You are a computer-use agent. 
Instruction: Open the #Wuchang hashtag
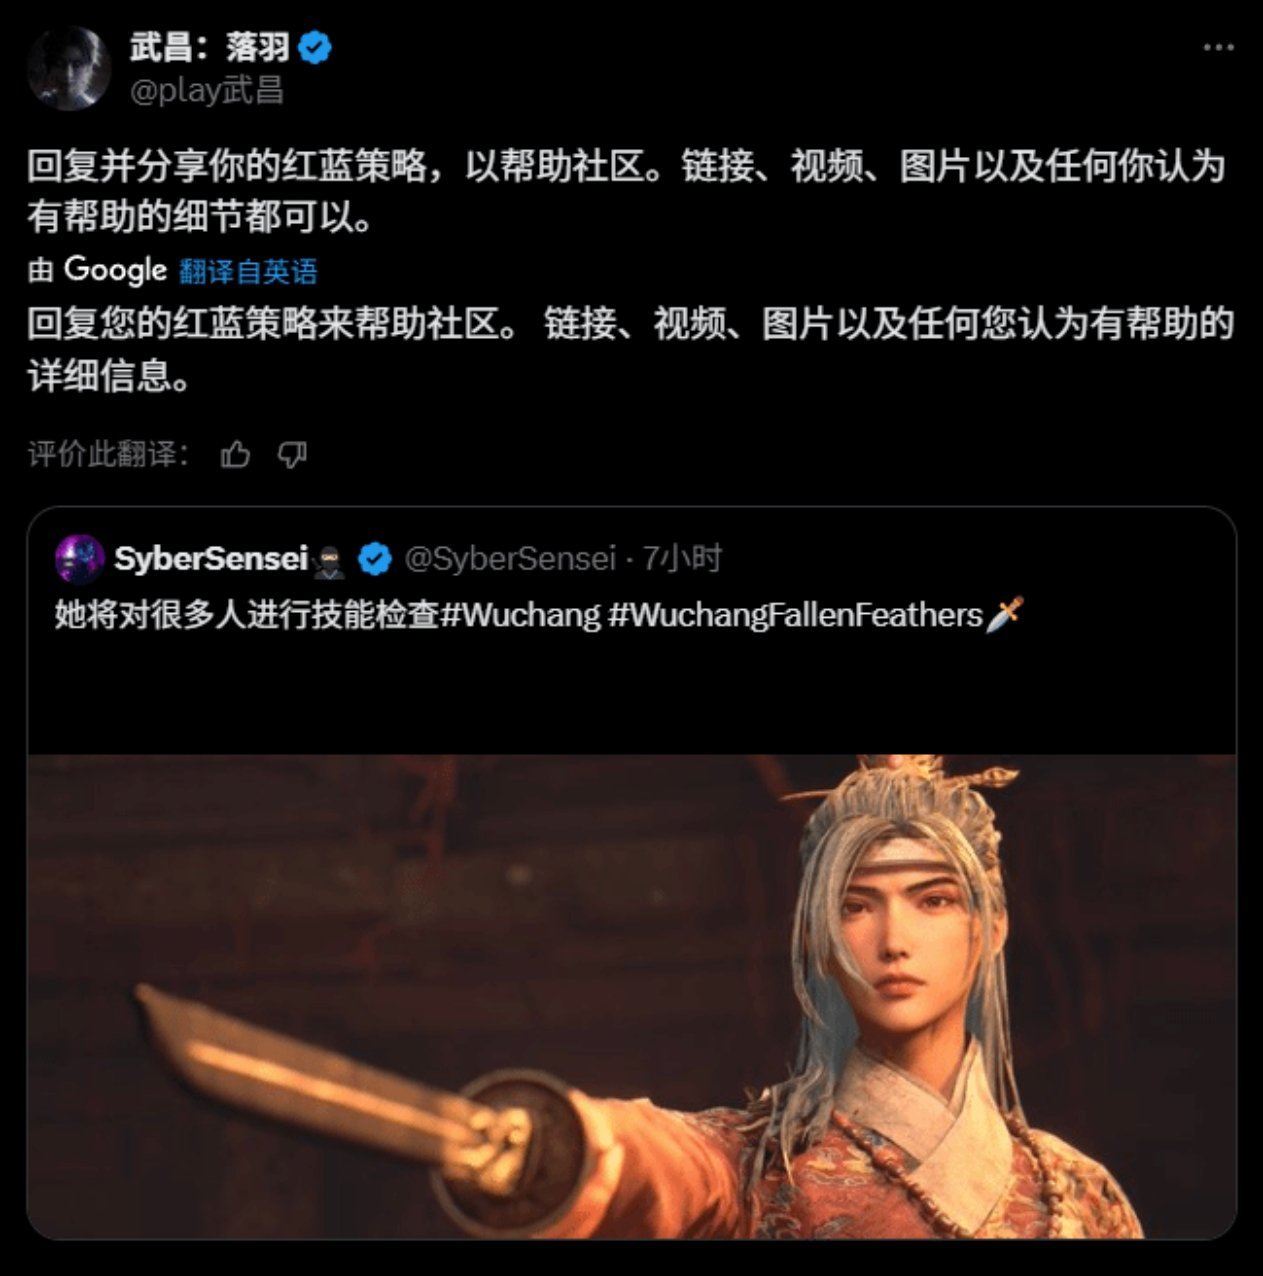pos(520,614)
